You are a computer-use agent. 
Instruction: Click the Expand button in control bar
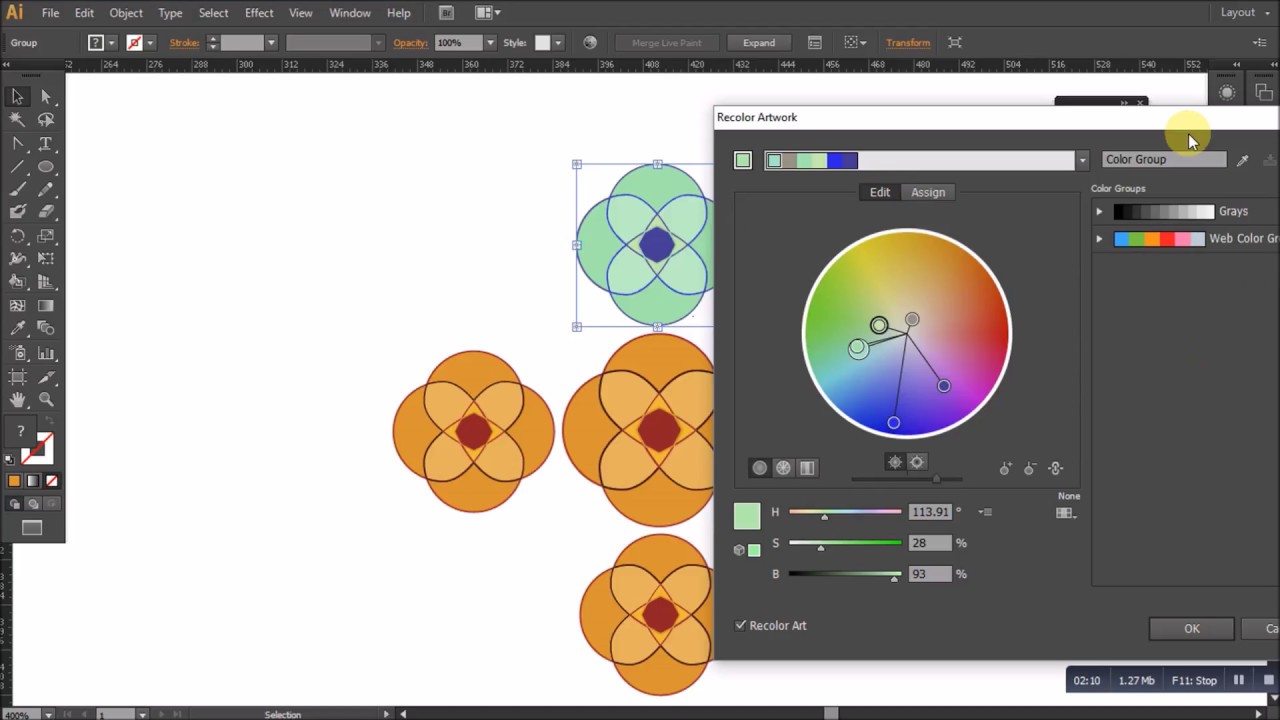(x=759, y=43)
